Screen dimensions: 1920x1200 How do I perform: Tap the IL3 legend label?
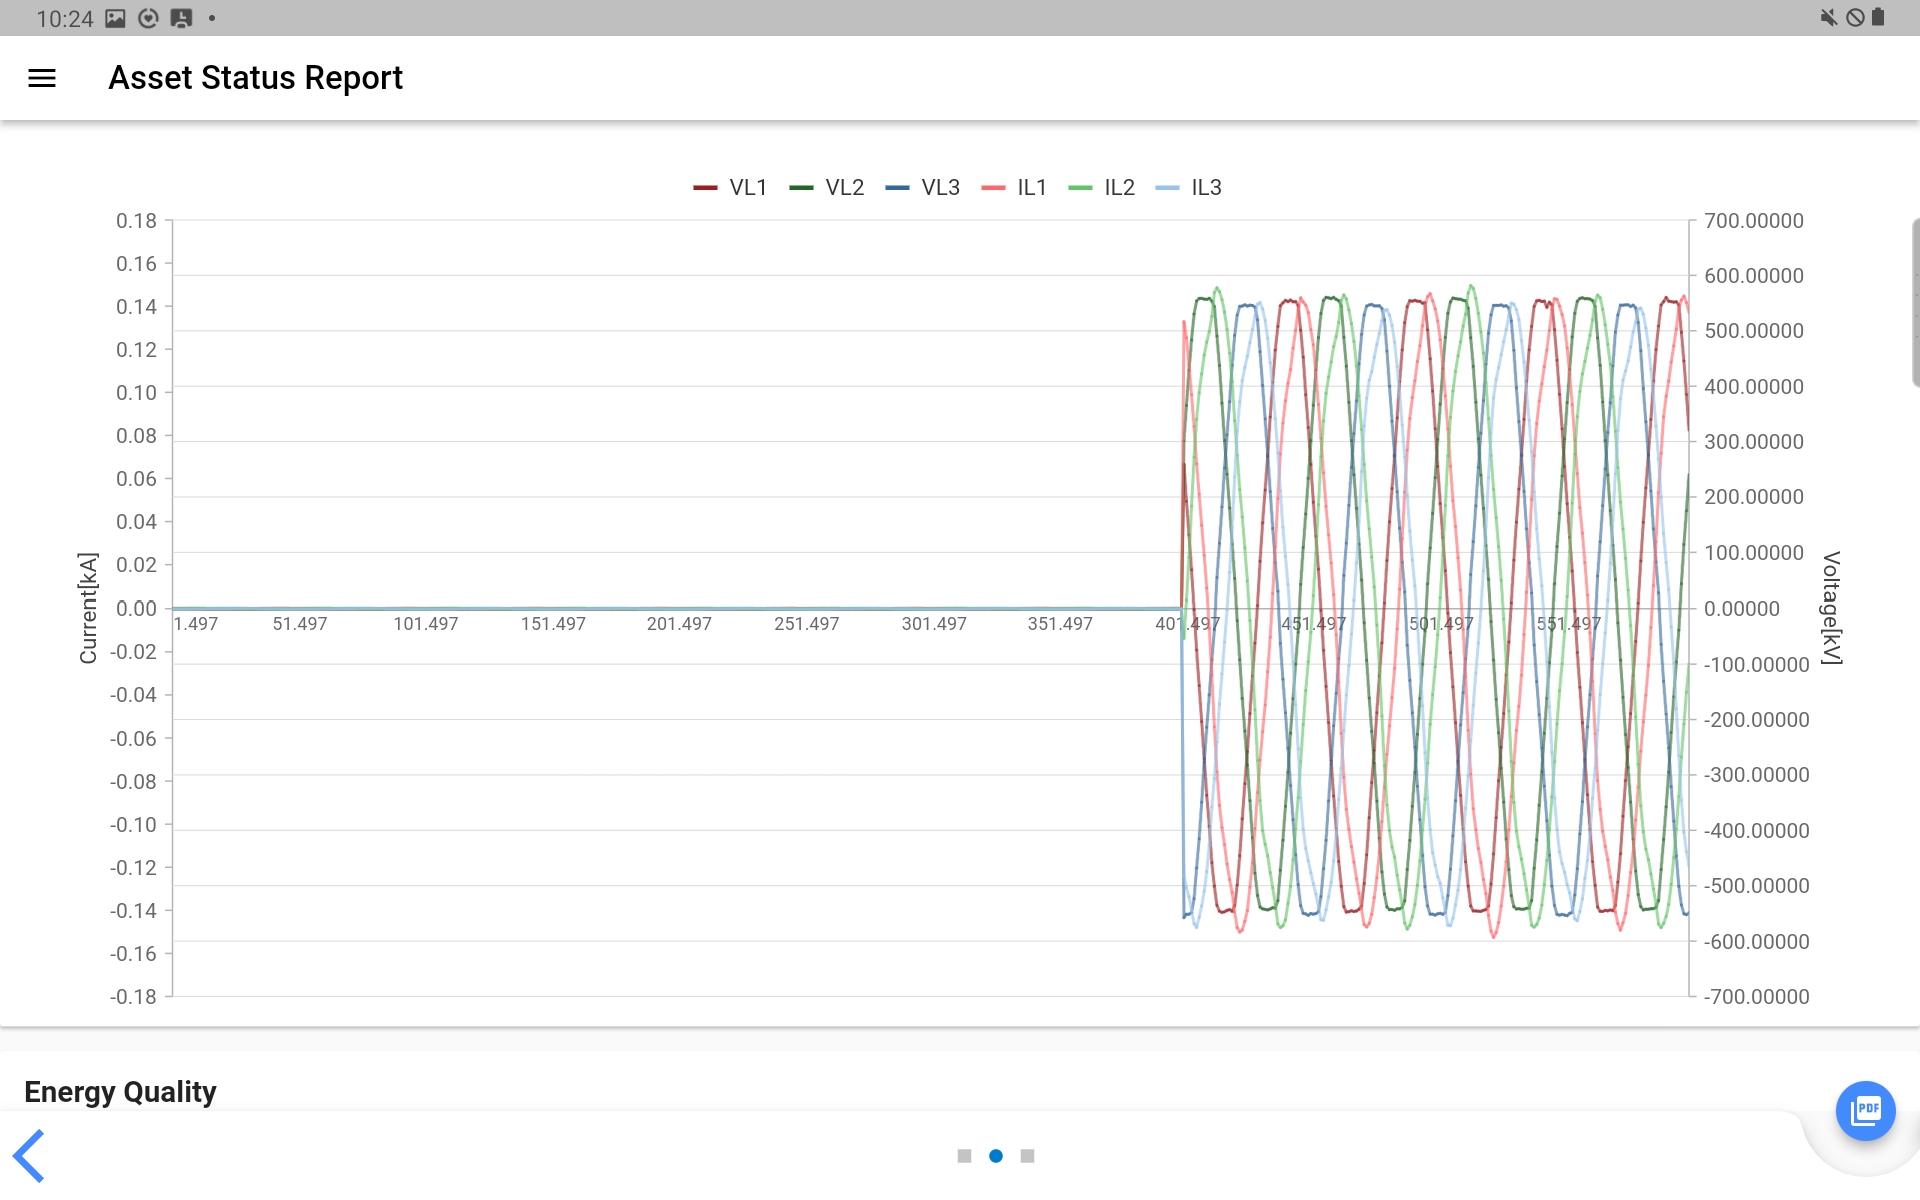[1193, 187]
